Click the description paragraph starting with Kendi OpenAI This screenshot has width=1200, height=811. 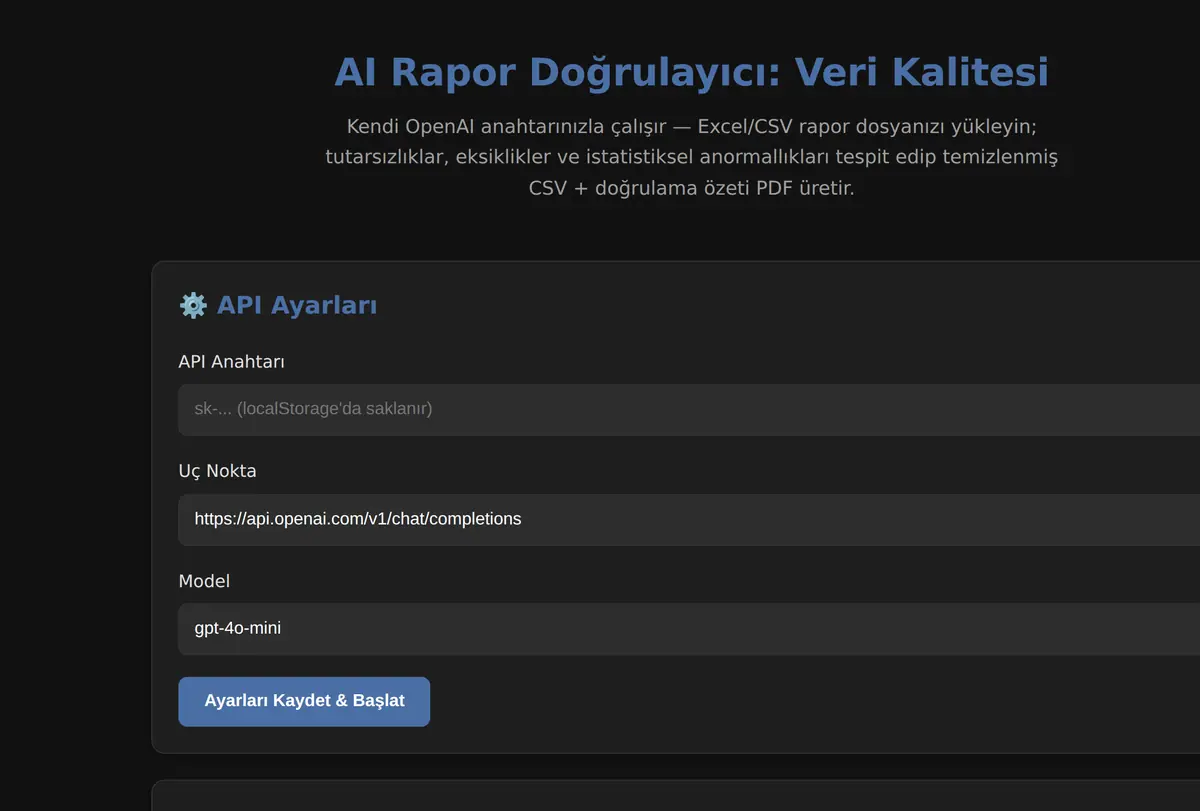pos(691,157)
